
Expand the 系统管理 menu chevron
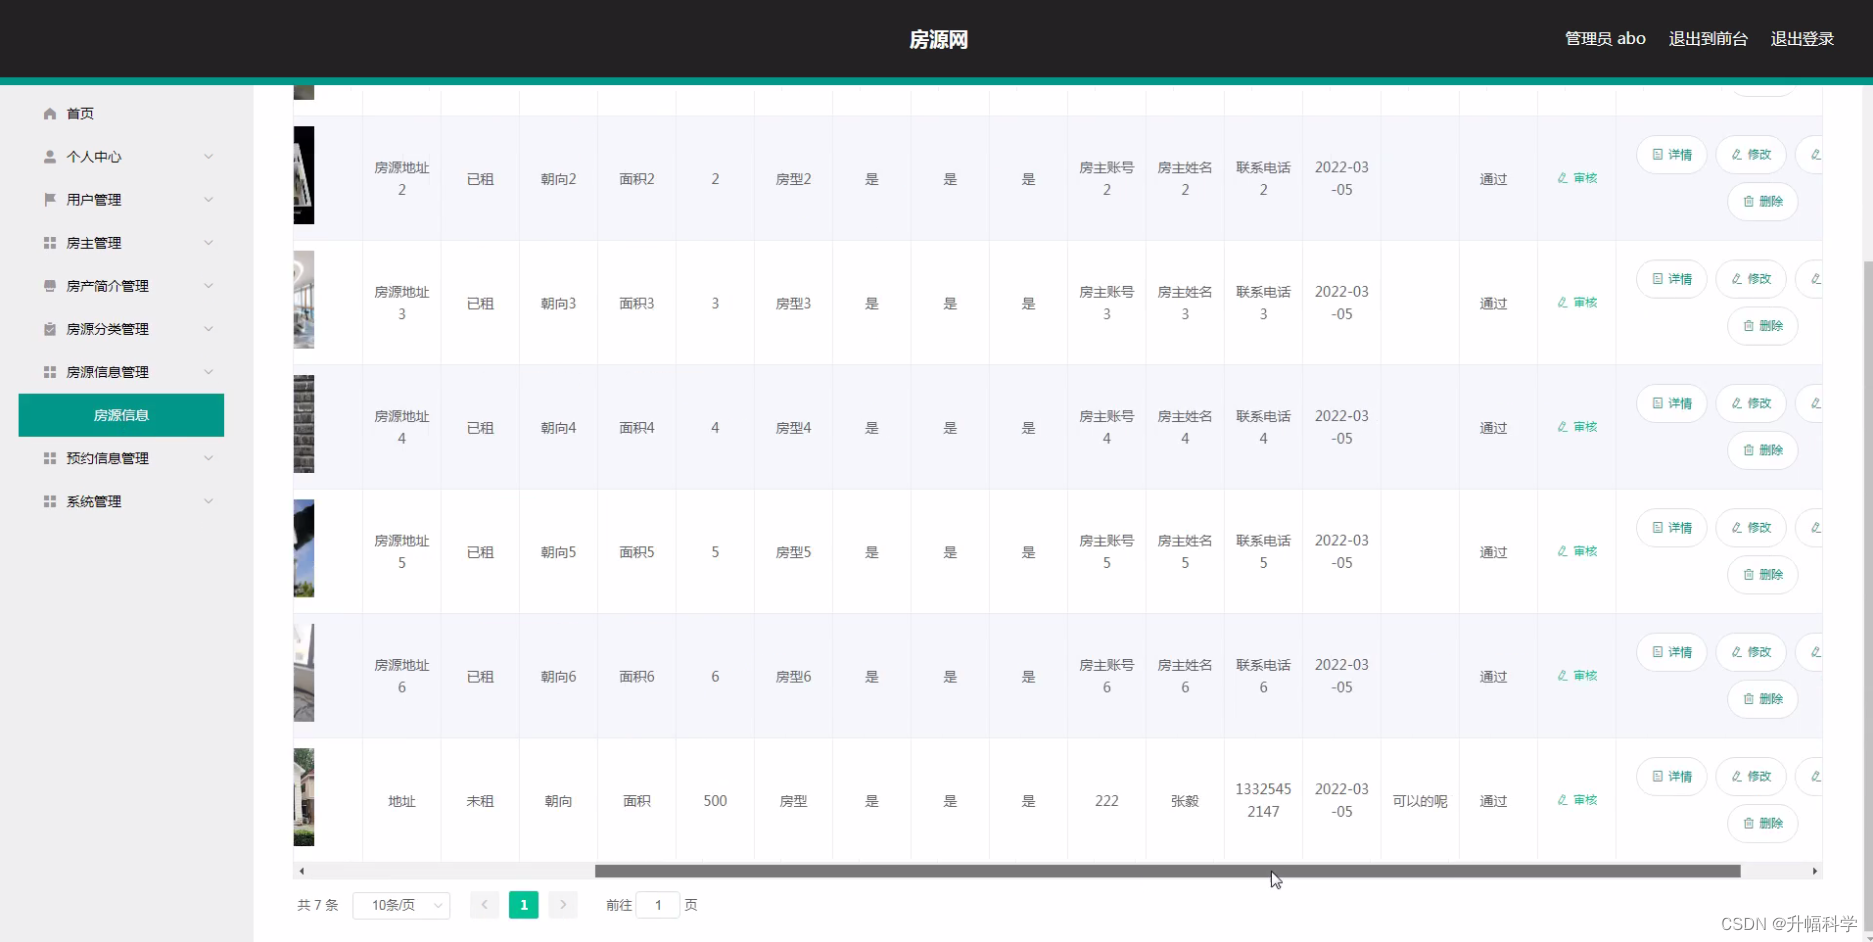click(x=208, y=501)
